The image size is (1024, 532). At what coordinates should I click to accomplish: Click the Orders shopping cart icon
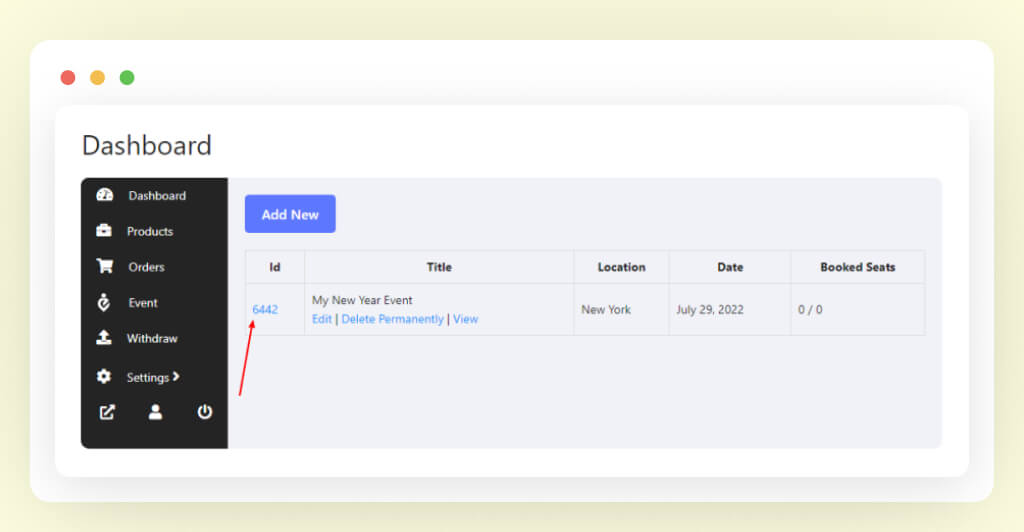[104, 266]
